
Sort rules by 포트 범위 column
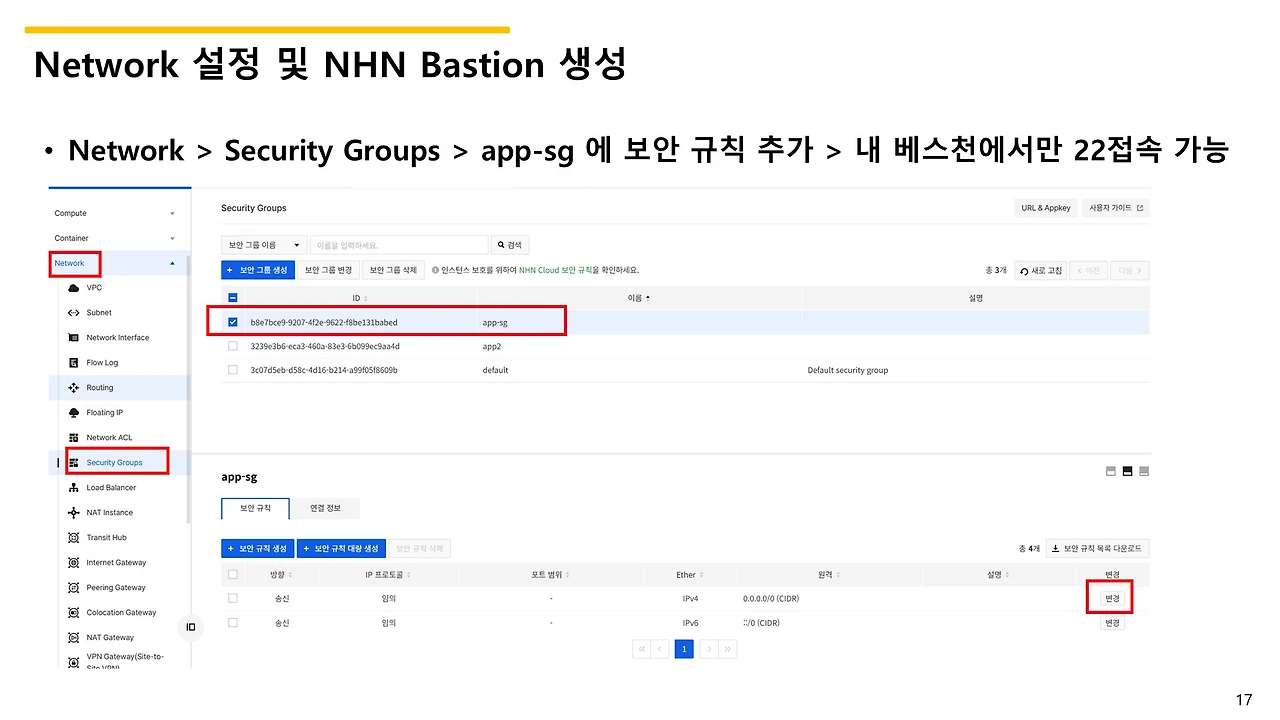point(551,575)
